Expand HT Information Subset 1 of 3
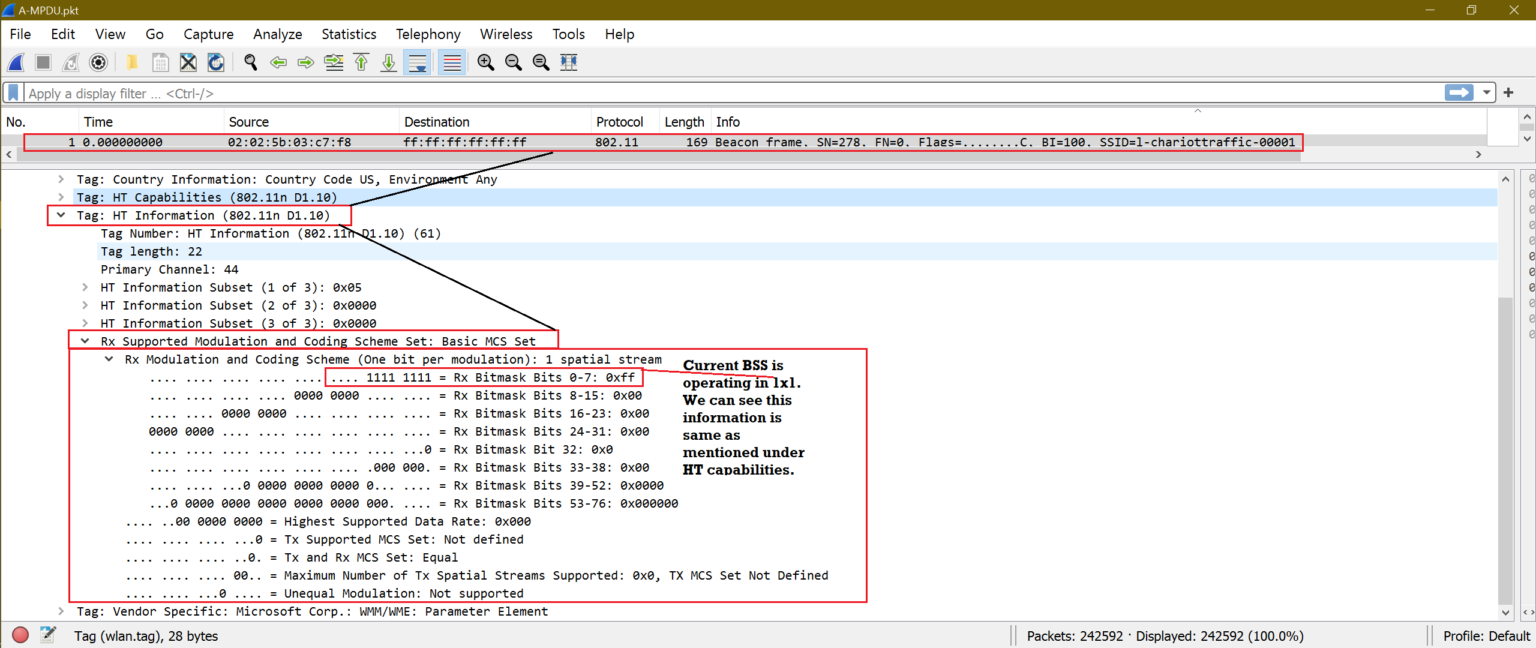 point(84,287)
